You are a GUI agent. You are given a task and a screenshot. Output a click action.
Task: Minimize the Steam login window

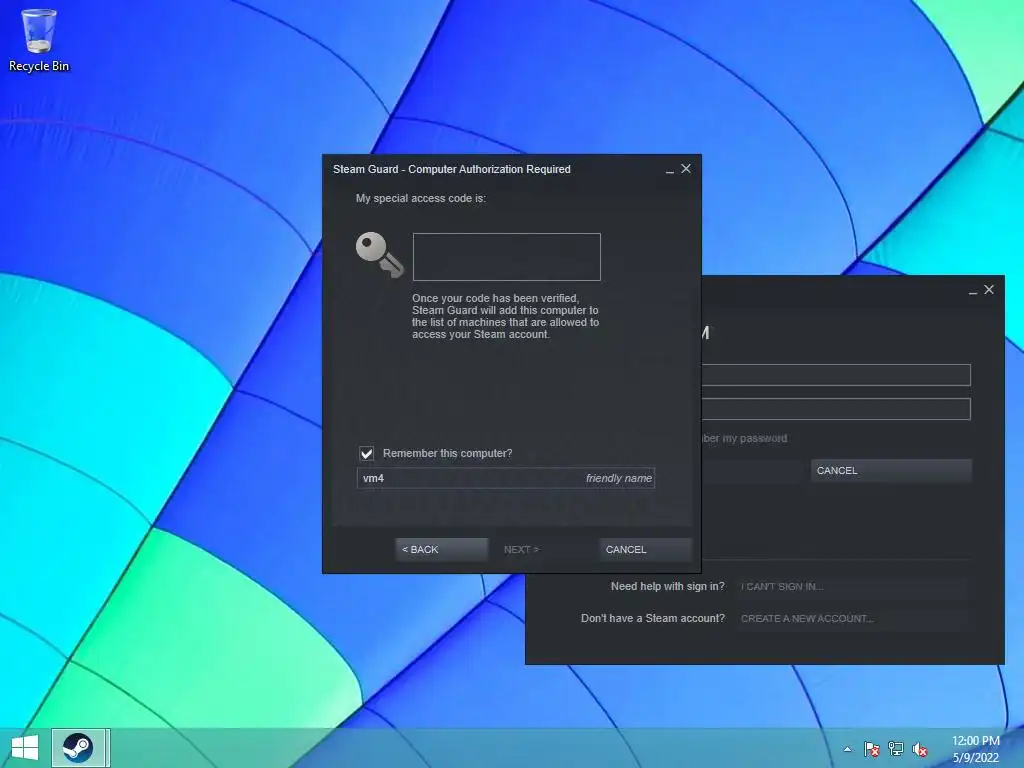point(972,291)
